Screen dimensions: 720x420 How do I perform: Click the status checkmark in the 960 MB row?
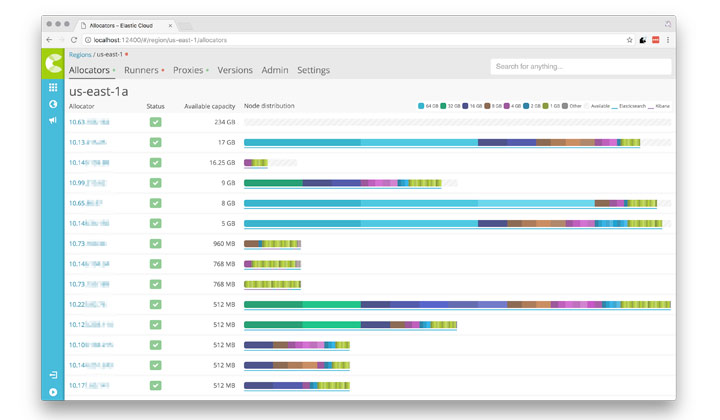155,243
